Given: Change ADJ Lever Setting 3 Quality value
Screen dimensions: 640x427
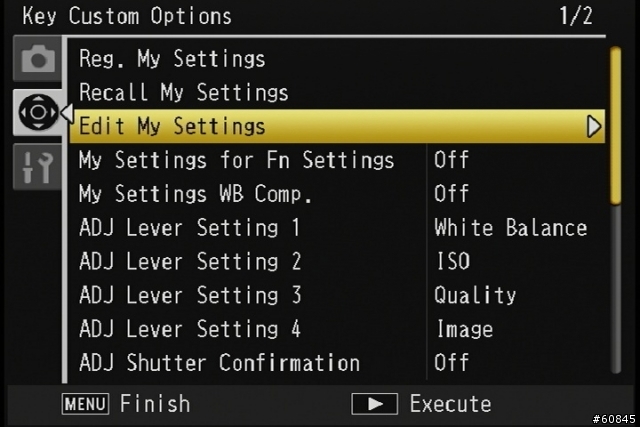Looking at the screenshot, I should (475, 295).
